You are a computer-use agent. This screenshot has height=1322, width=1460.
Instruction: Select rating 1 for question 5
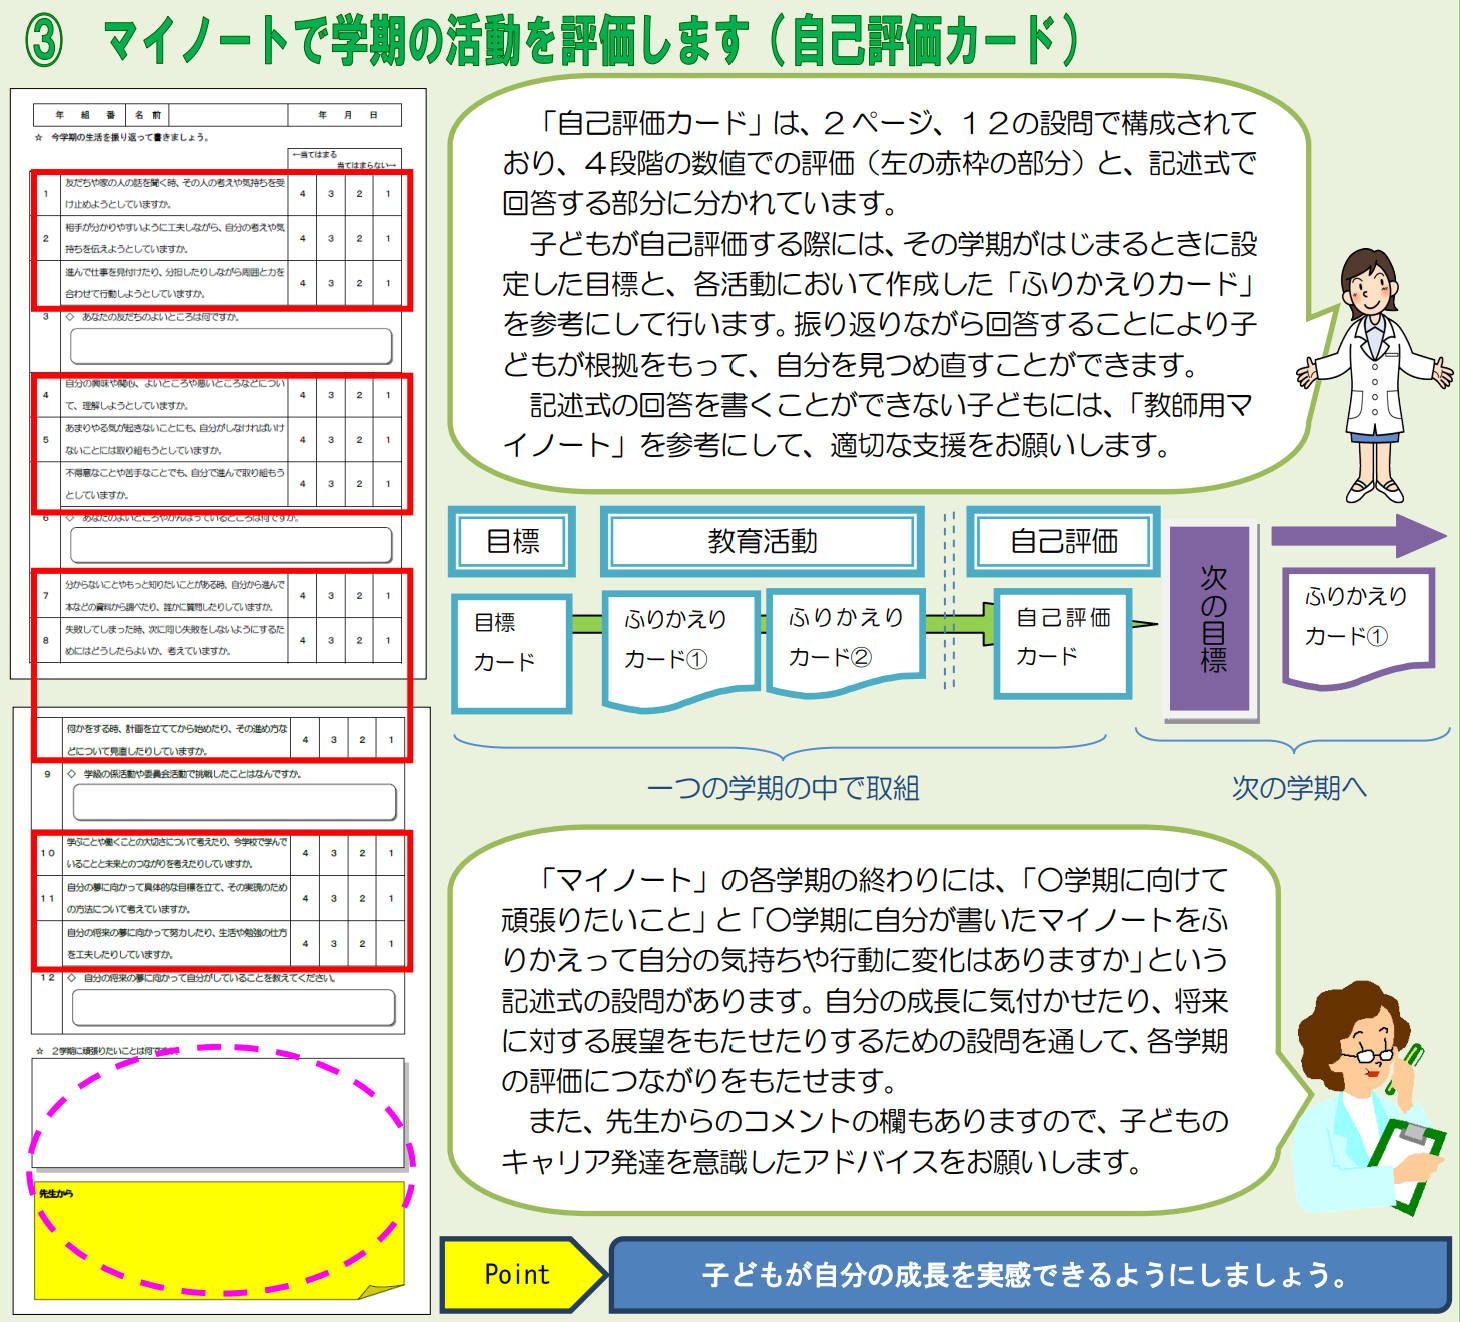coord(388,440)
